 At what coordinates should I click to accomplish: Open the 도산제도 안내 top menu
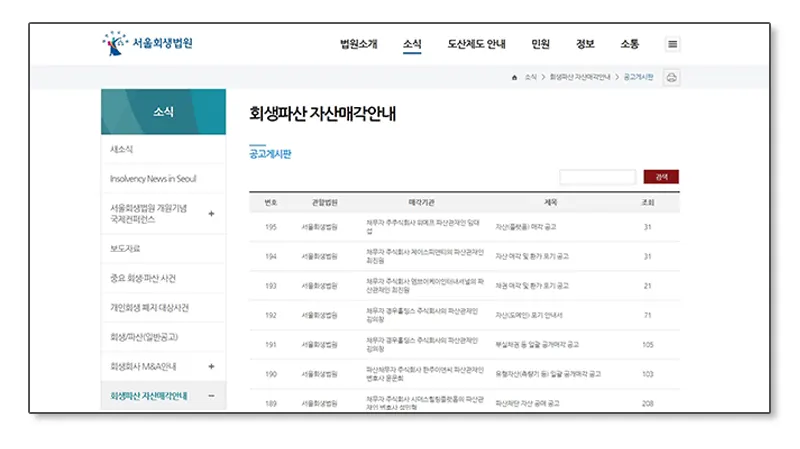[x=476, y=44]
